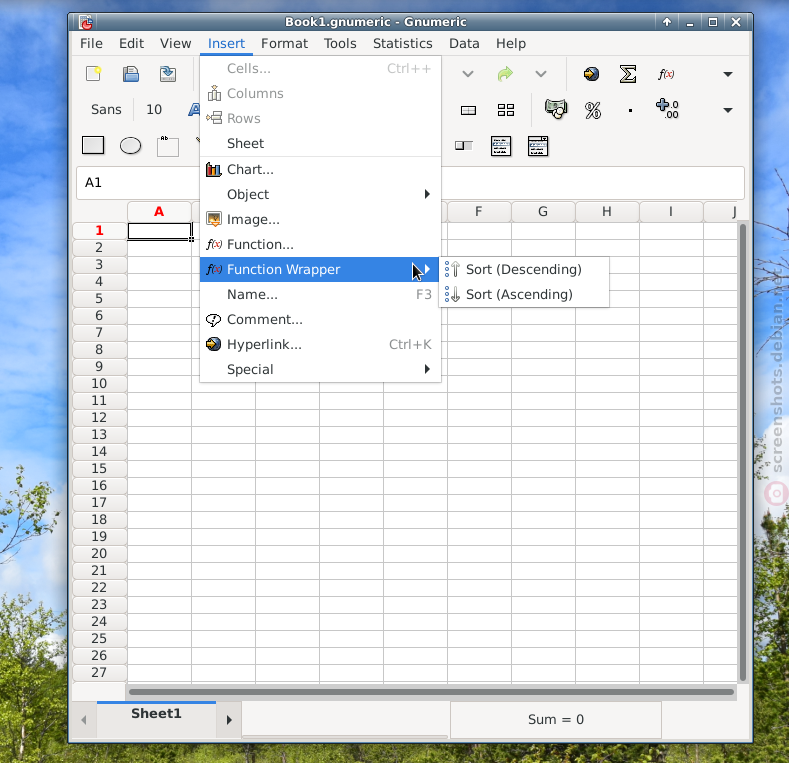Select the ellipse drawing tool

130,145
